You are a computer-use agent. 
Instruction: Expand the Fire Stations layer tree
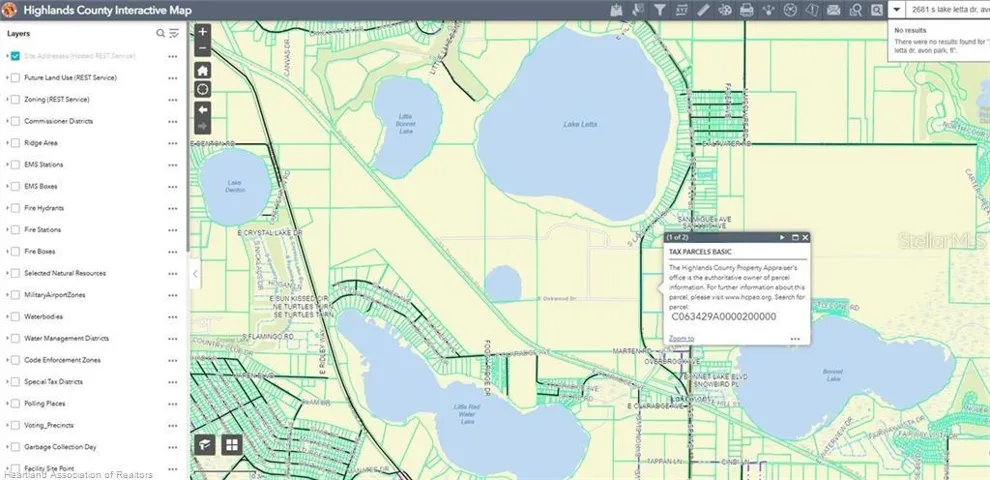pos(7,230)
